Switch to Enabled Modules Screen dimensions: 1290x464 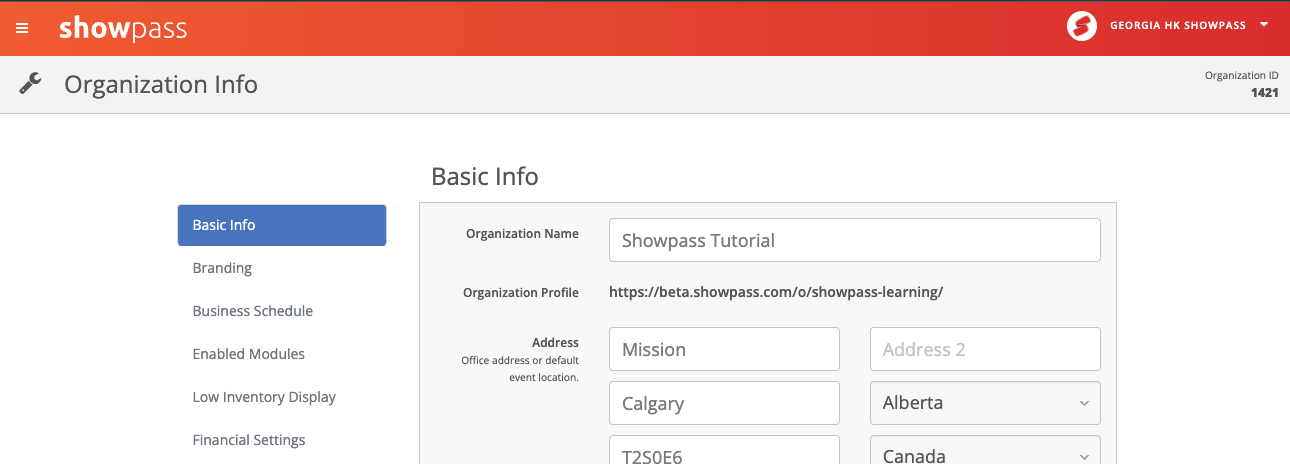pyautogui.click(x=249, y=354)
